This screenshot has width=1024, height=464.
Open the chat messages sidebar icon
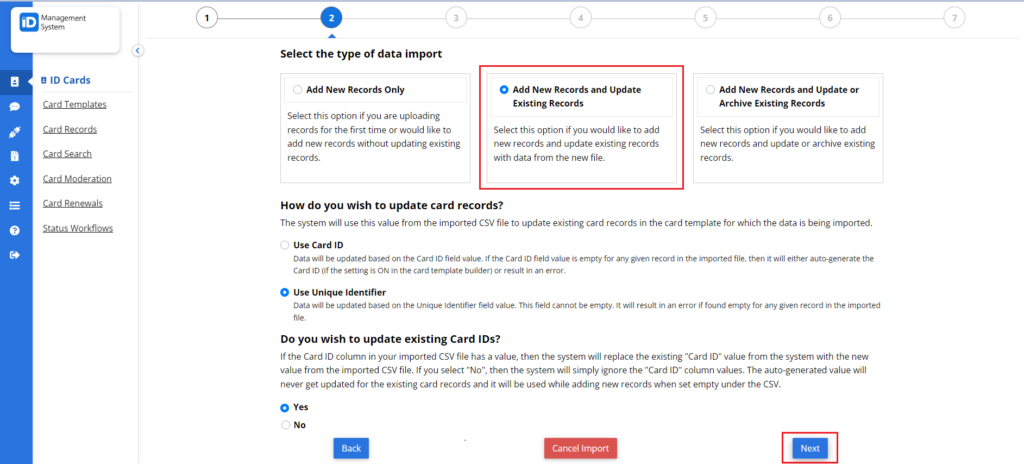click(15, 106)
